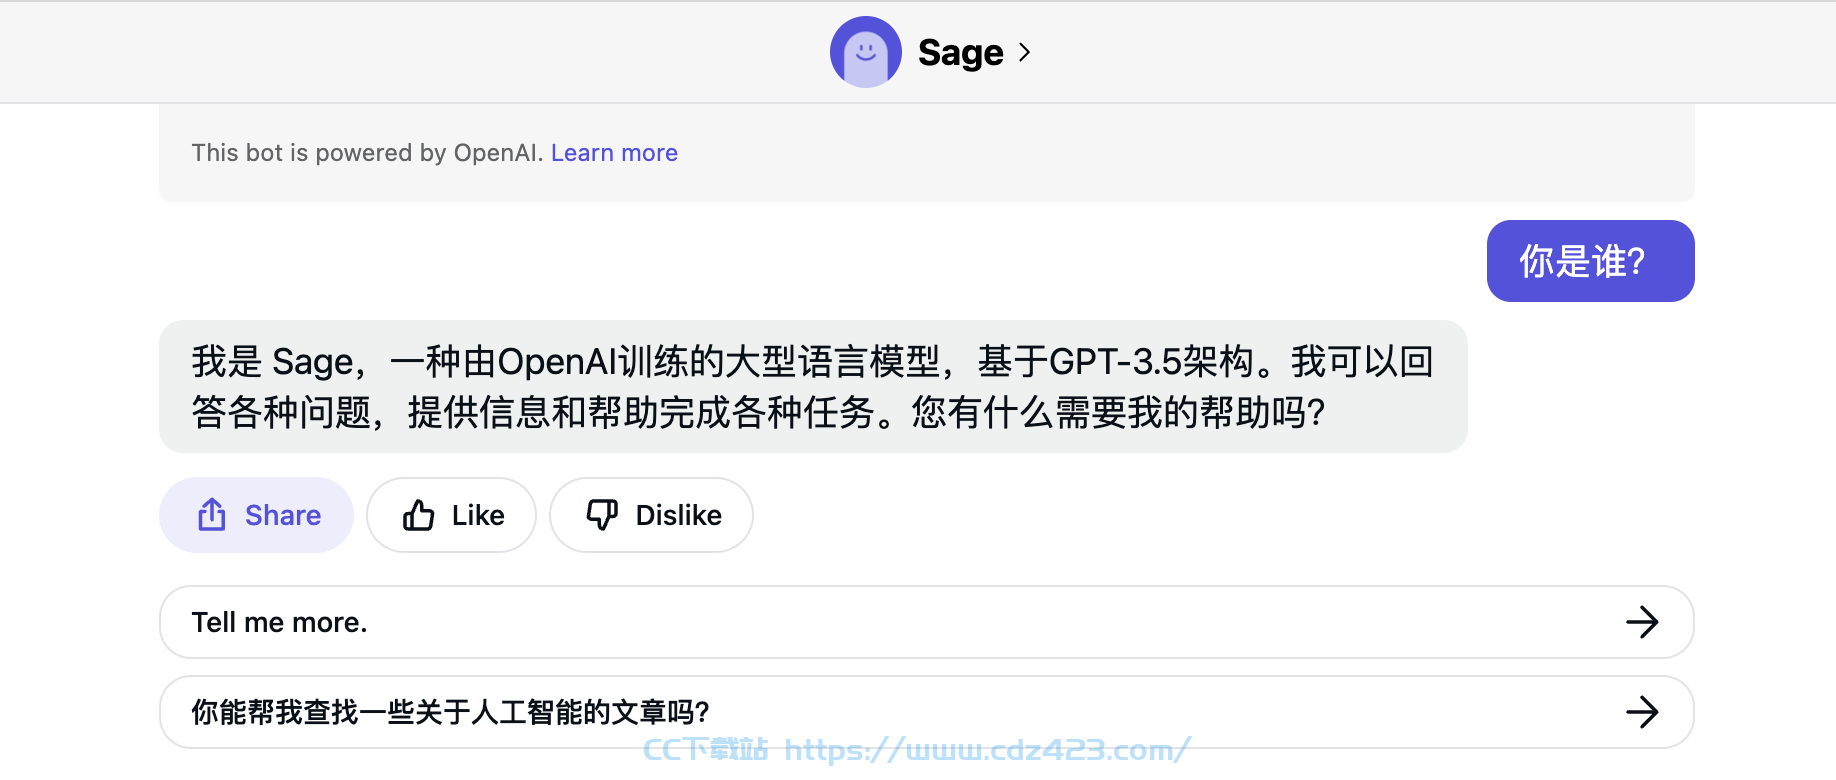Select the 'Tell me more.' suggestion

926,622
